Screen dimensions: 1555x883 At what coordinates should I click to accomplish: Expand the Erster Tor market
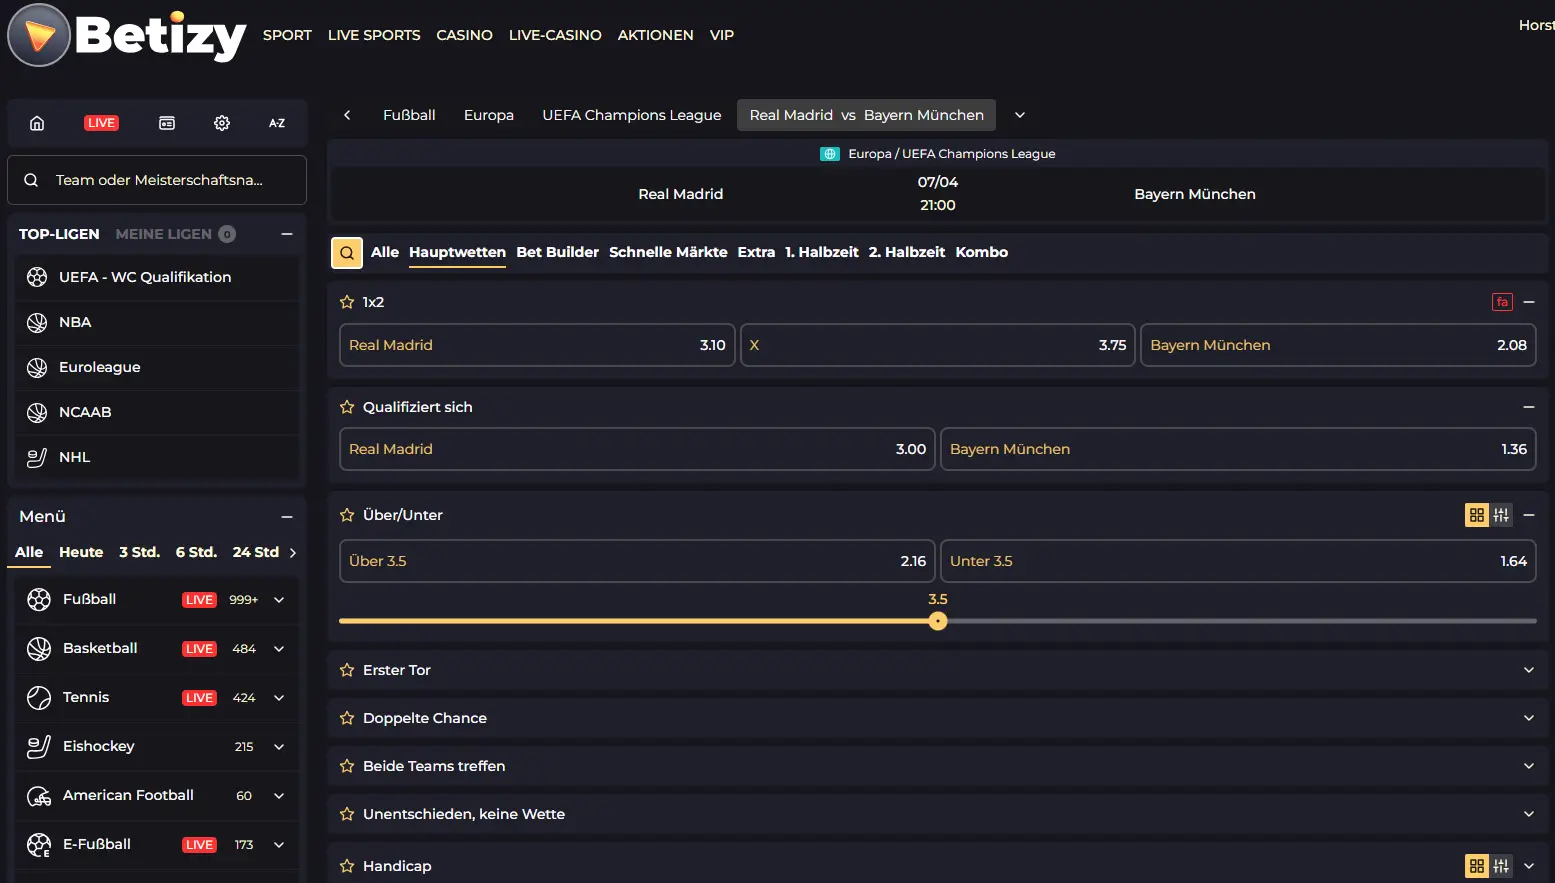tap(1529, 670)
